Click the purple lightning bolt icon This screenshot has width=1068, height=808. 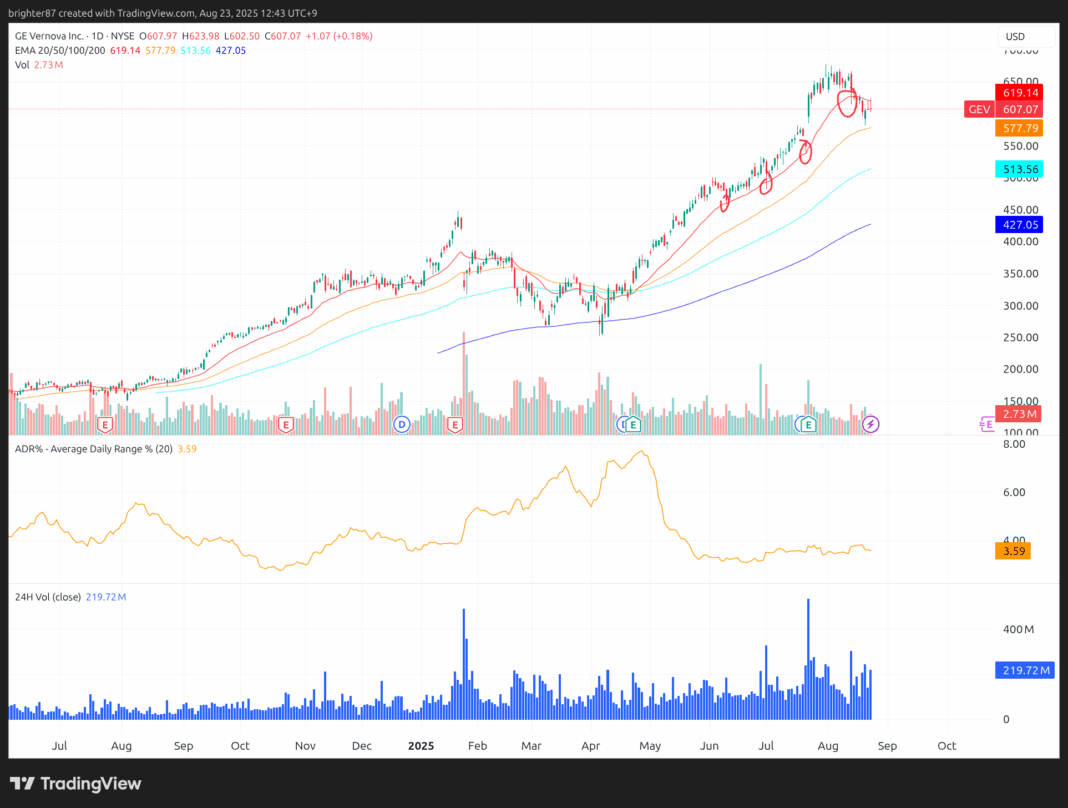tap(871, 424)
